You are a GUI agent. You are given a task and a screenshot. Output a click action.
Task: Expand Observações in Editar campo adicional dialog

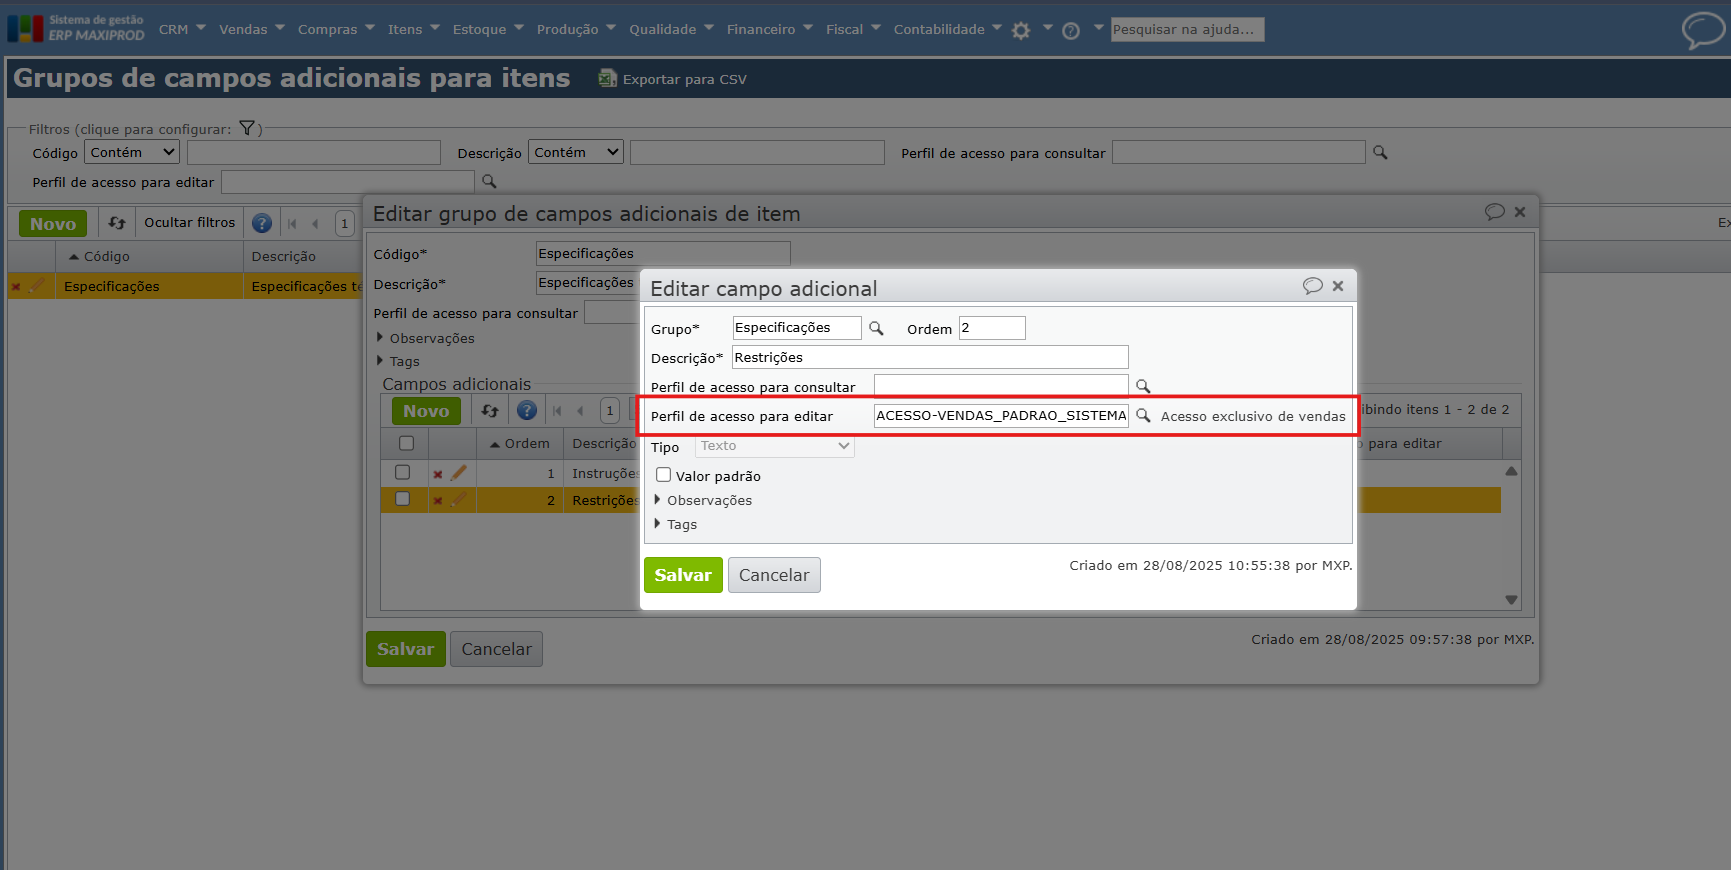[x=703, y=500]
